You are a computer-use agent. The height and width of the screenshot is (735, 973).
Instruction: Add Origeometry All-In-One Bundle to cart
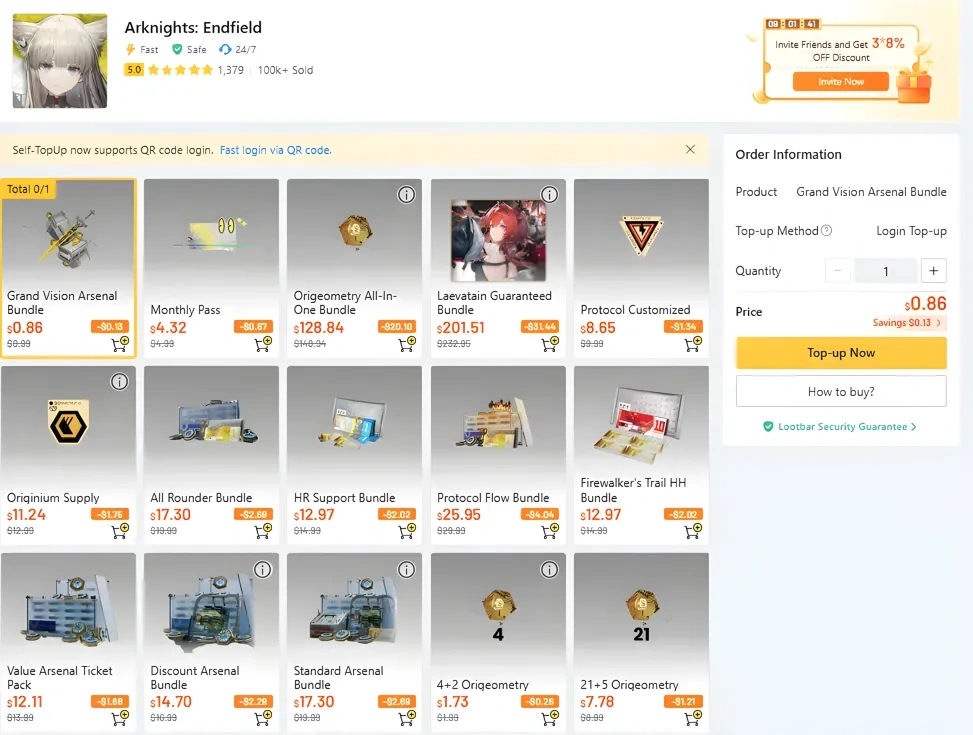(x=407, y=345)
